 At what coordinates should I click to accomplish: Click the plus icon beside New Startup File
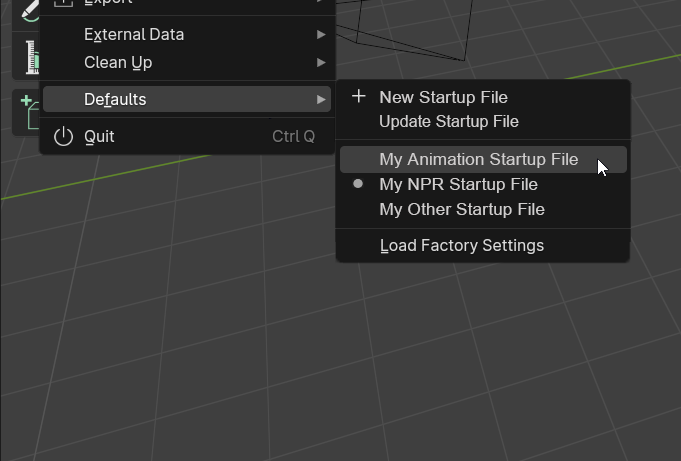(359, 96)
